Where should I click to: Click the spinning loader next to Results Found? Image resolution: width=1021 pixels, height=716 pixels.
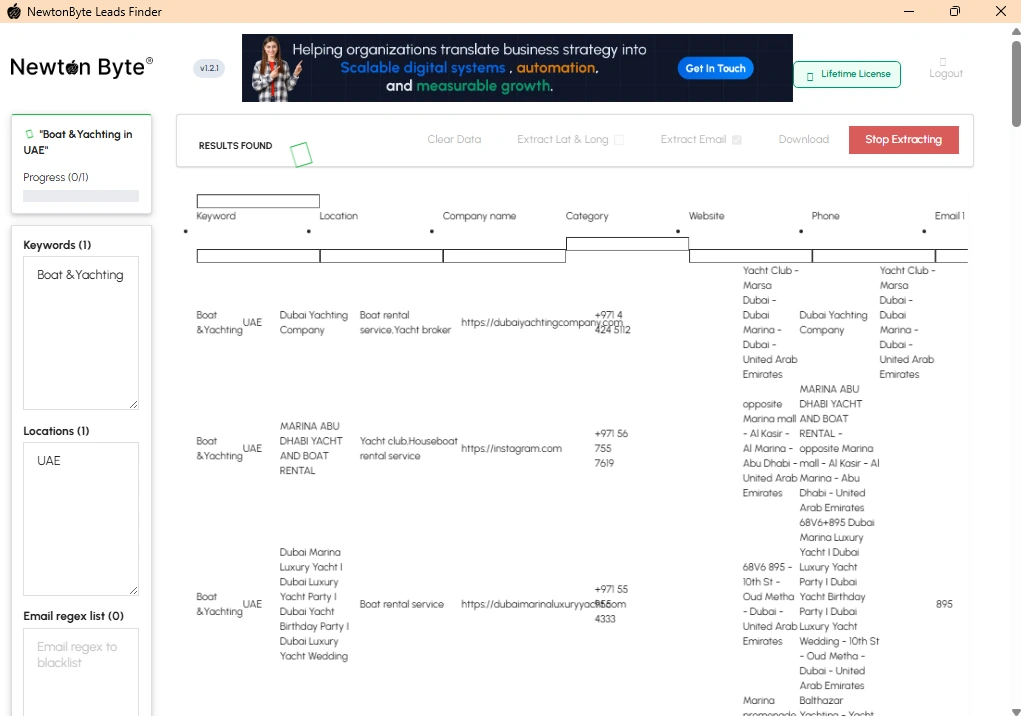click(x=301, y=155)
